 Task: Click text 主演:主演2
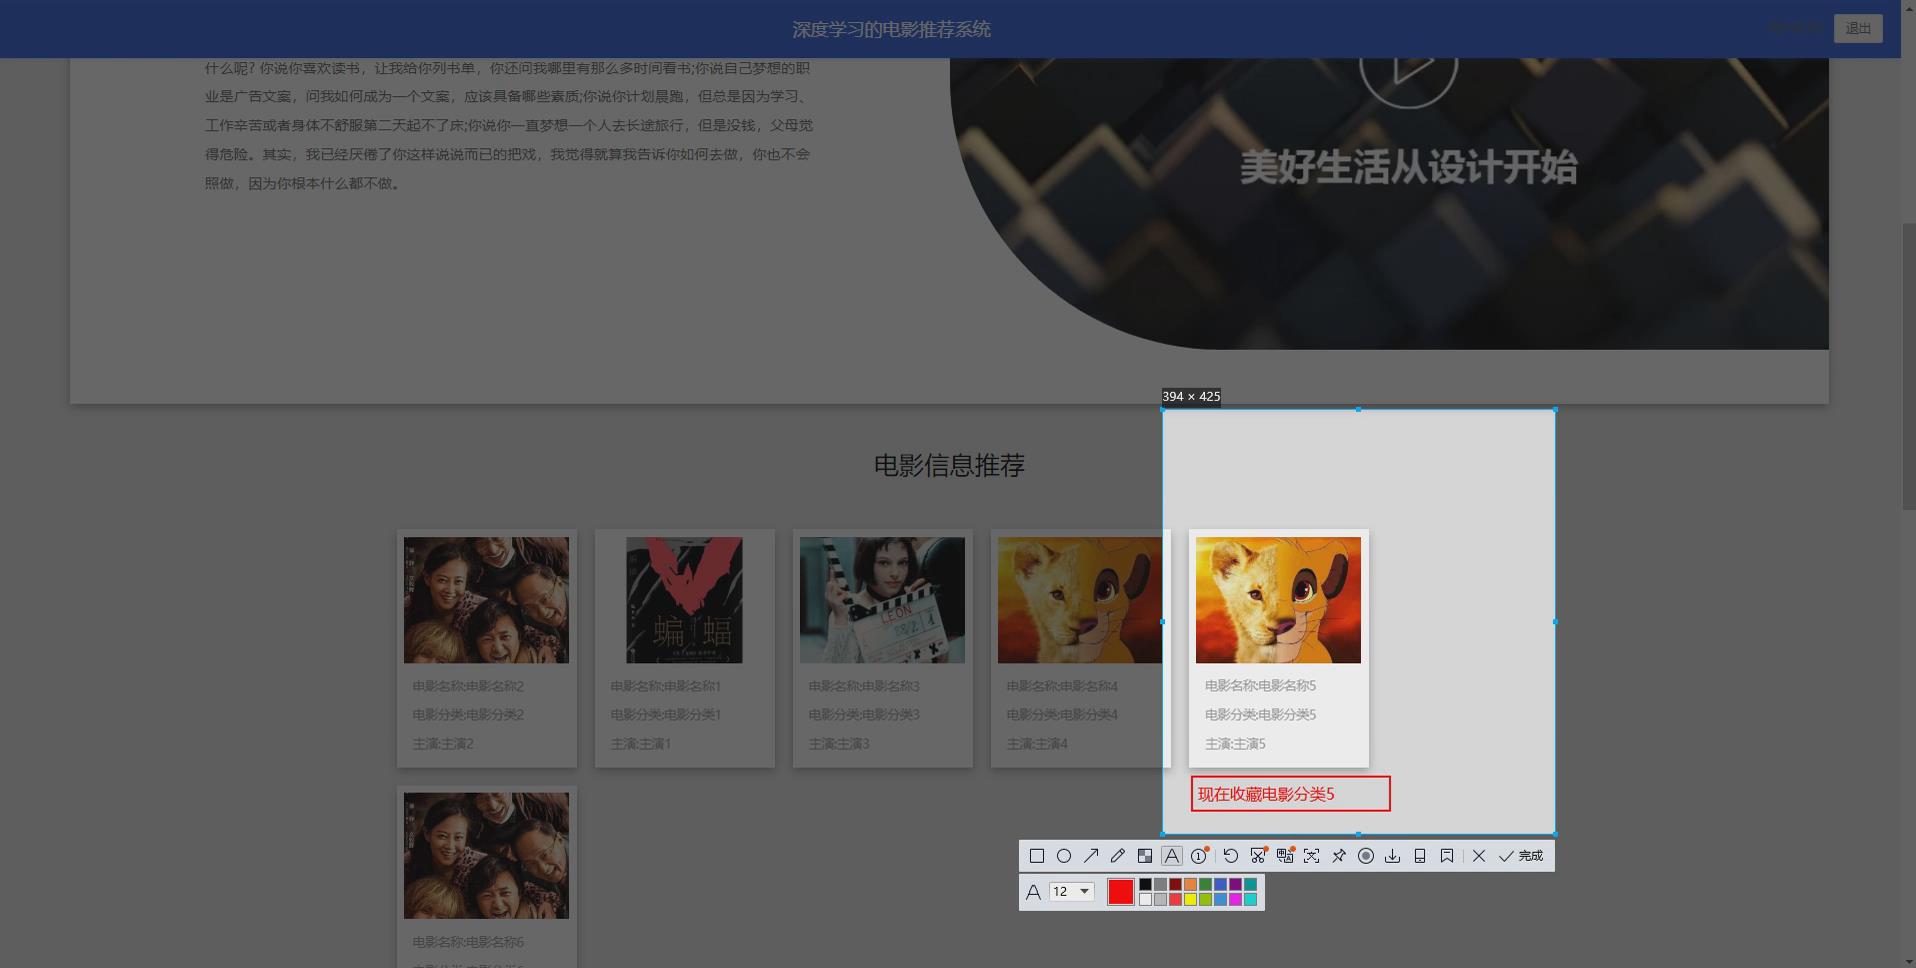point(443,743)
